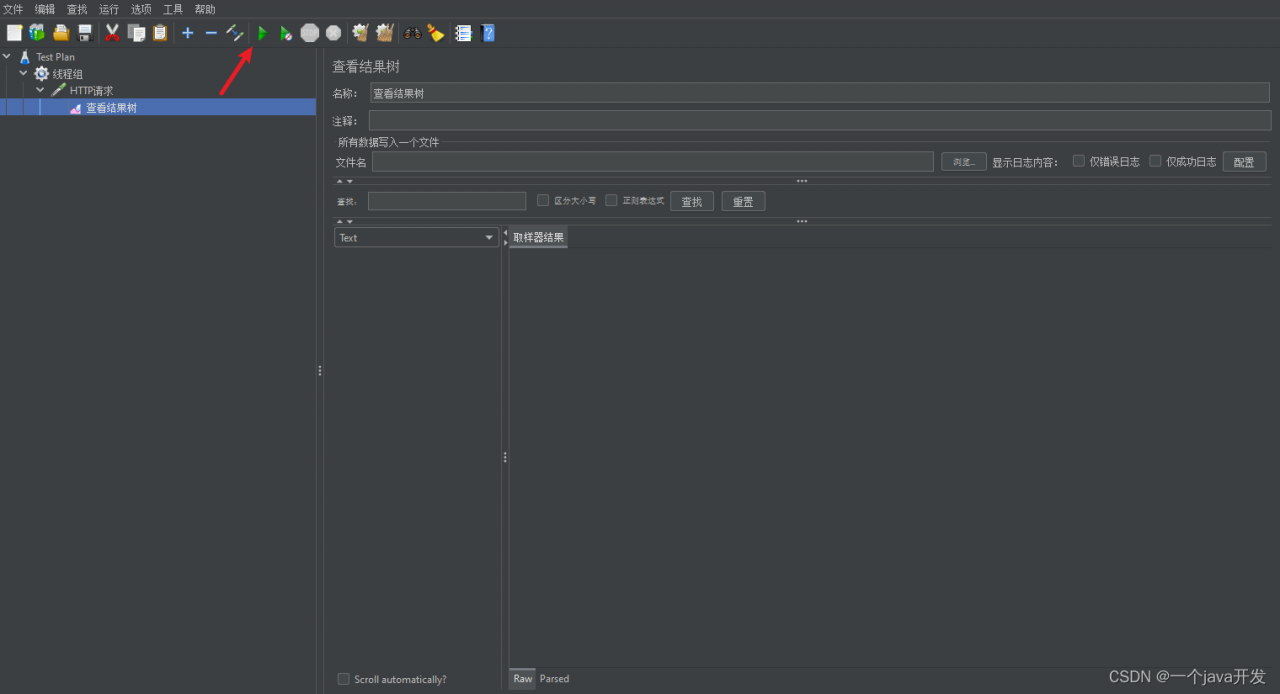
Task: Collapse the 线程组 tree node
Action: tap(23, 73)
